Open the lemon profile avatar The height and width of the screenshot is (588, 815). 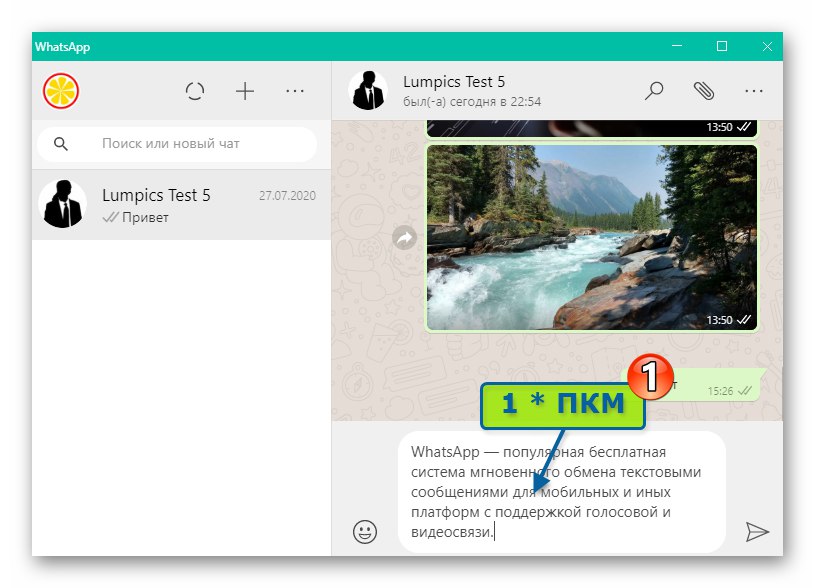point(61,91)
